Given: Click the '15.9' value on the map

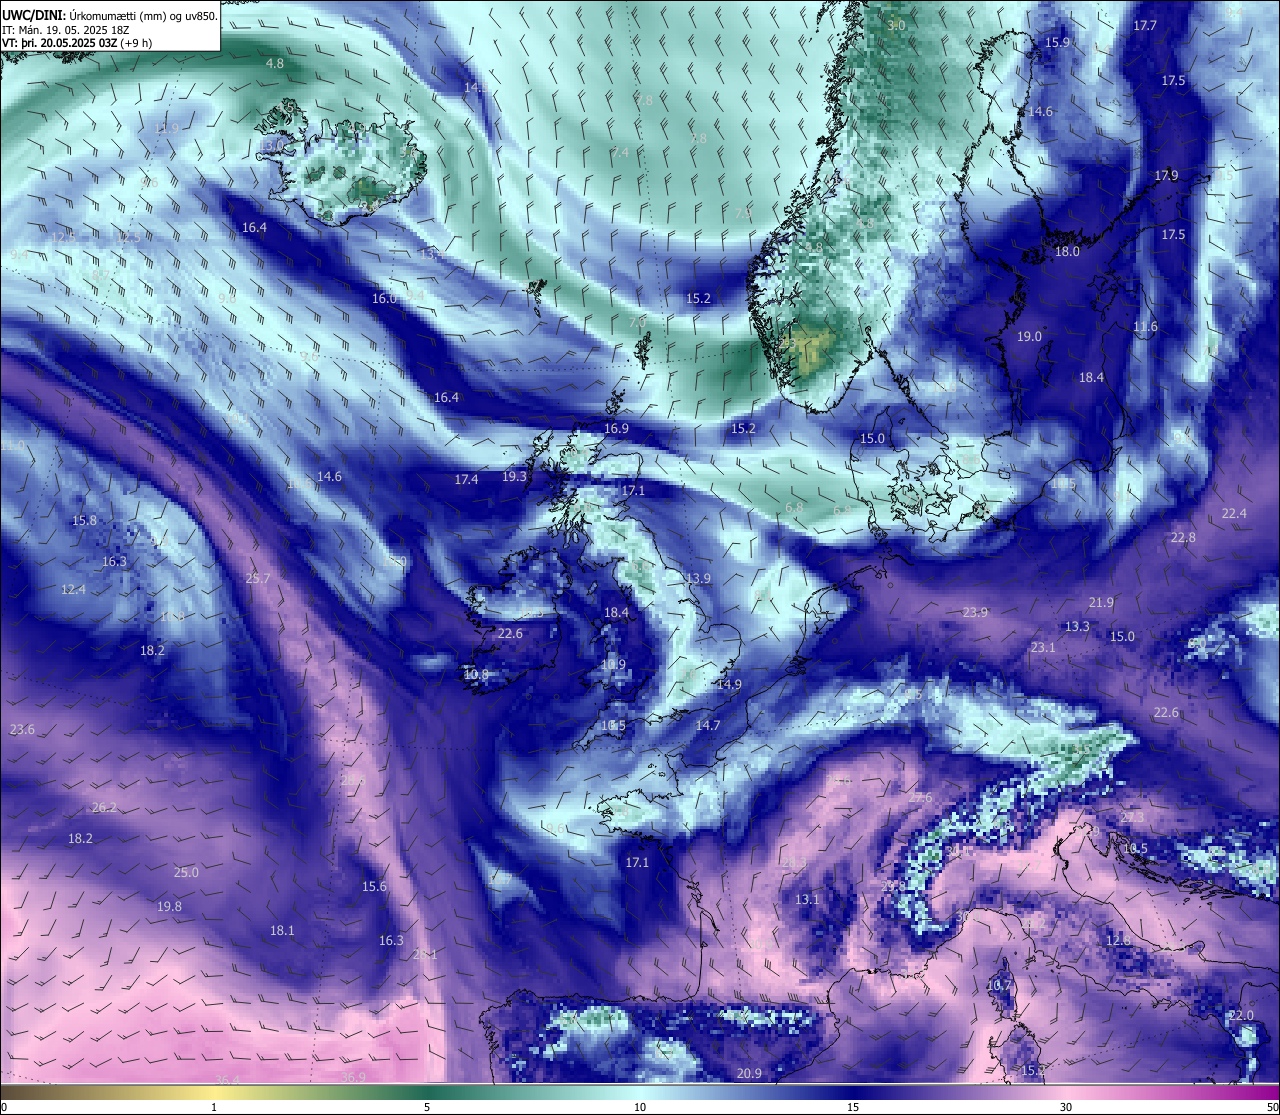Looking at the screenshot, I should [x=1057, y=43].
